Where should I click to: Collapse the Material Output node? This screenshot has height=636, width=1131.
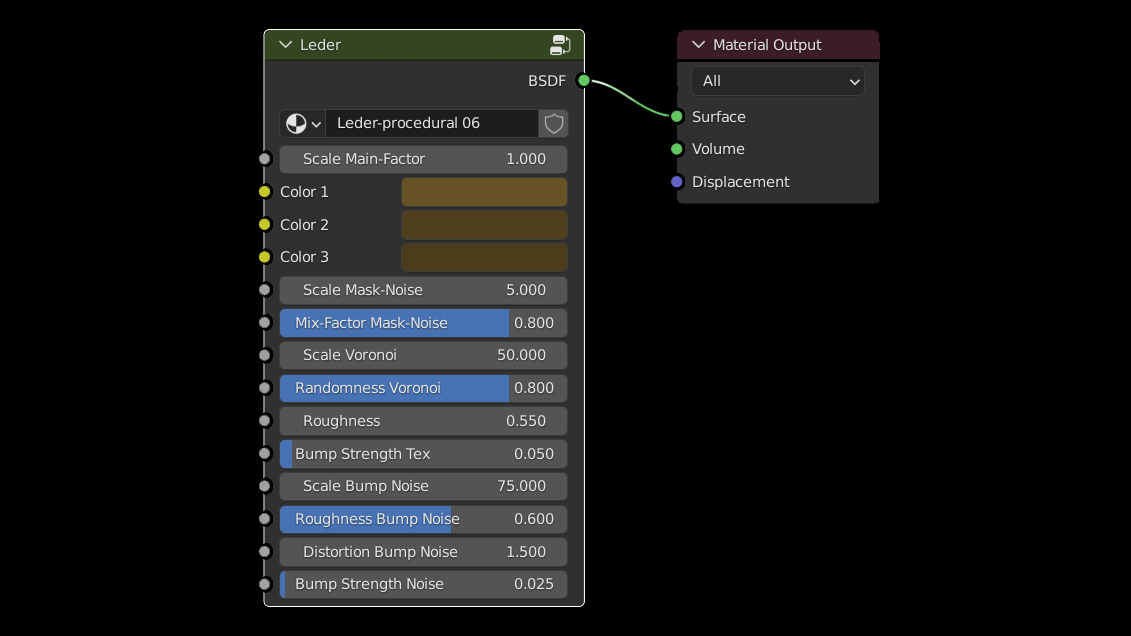point(698,45)
